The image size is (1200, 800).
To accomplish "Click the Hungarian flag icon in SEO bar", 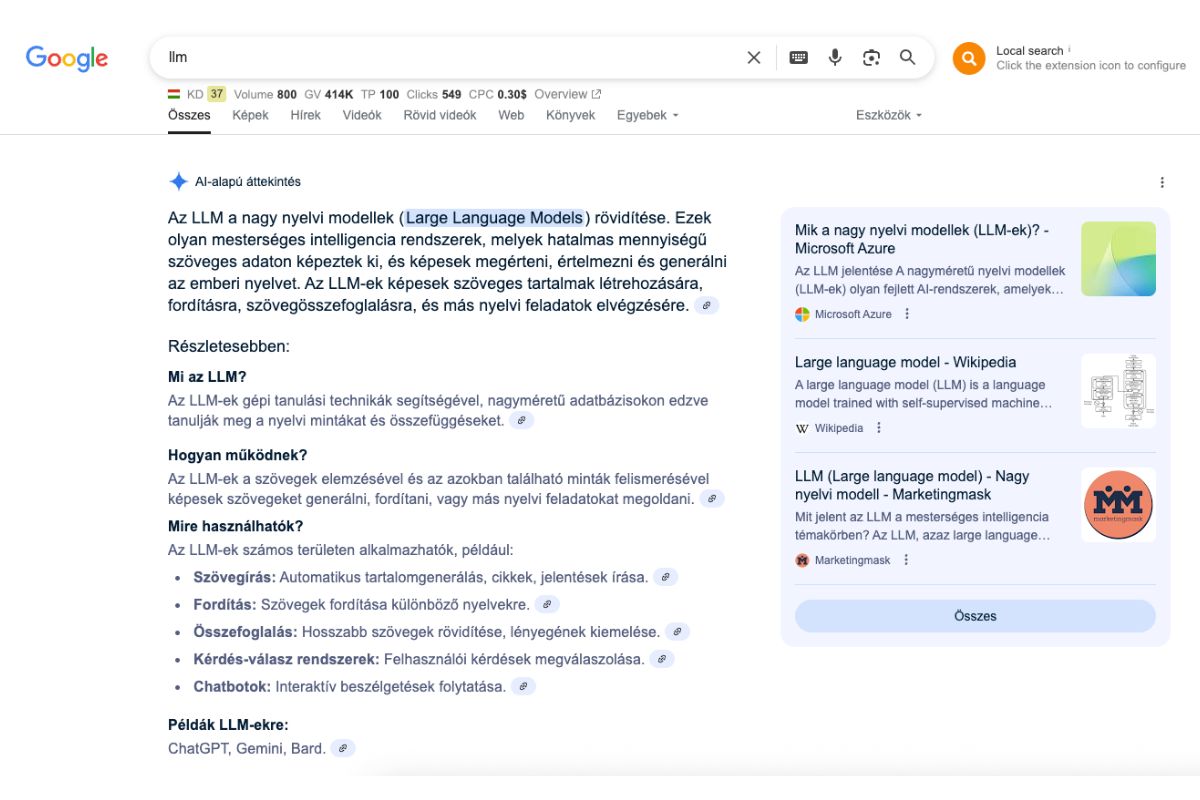I will 174,94.
